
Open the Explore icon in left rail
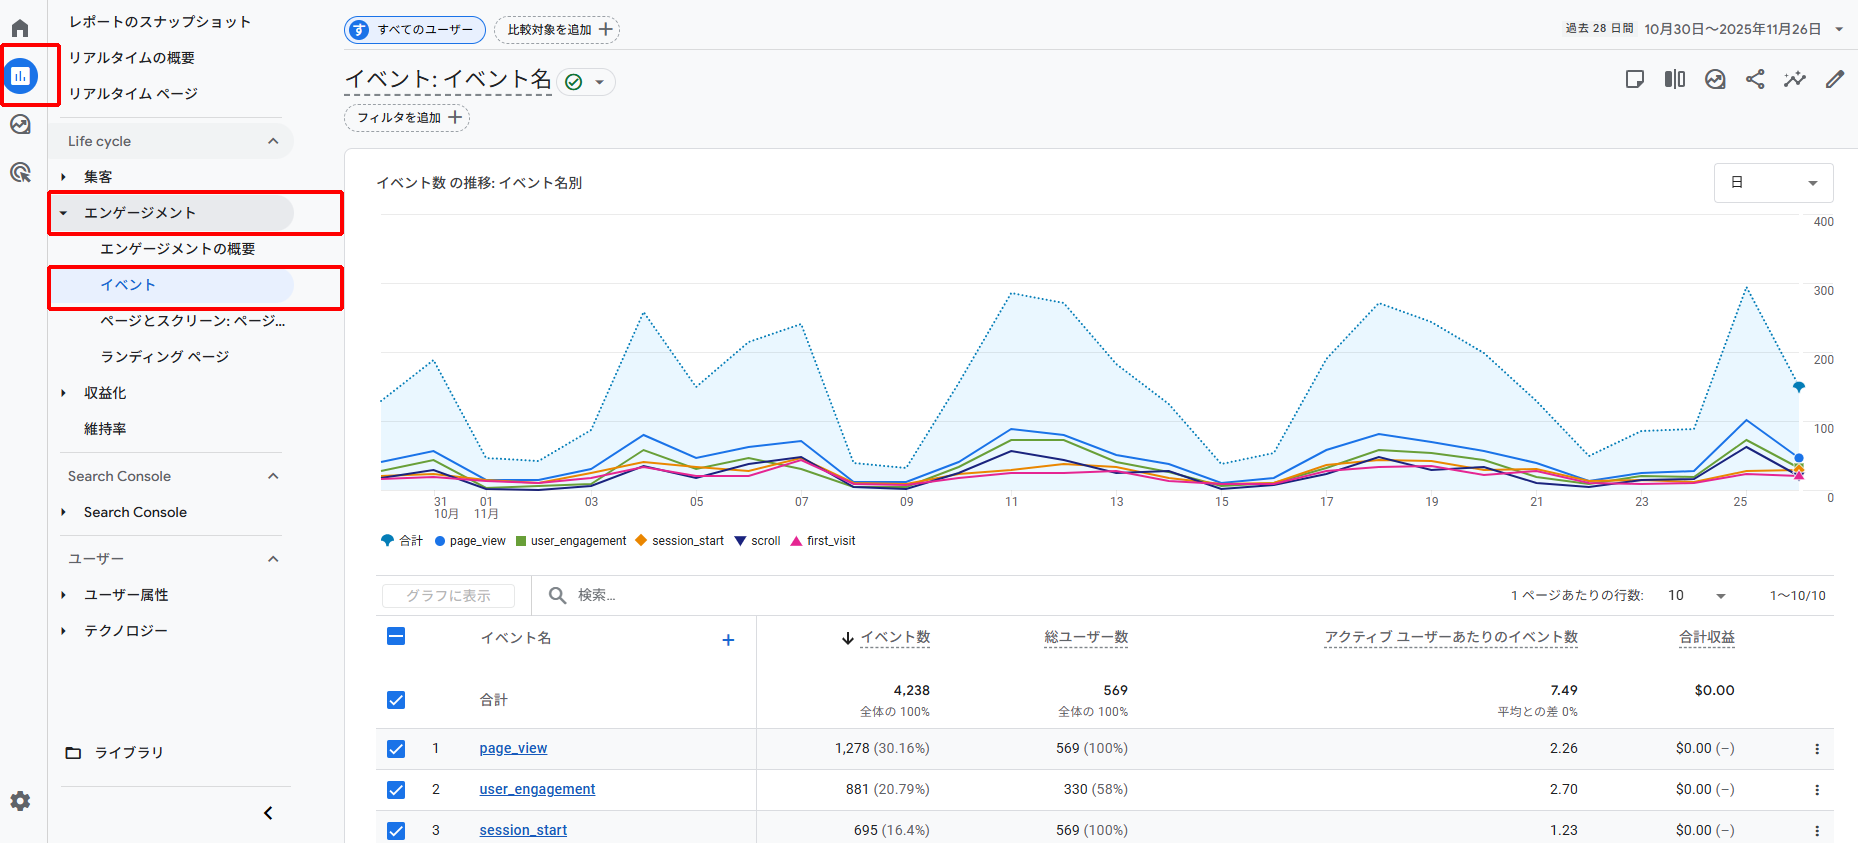pos(20,124)
